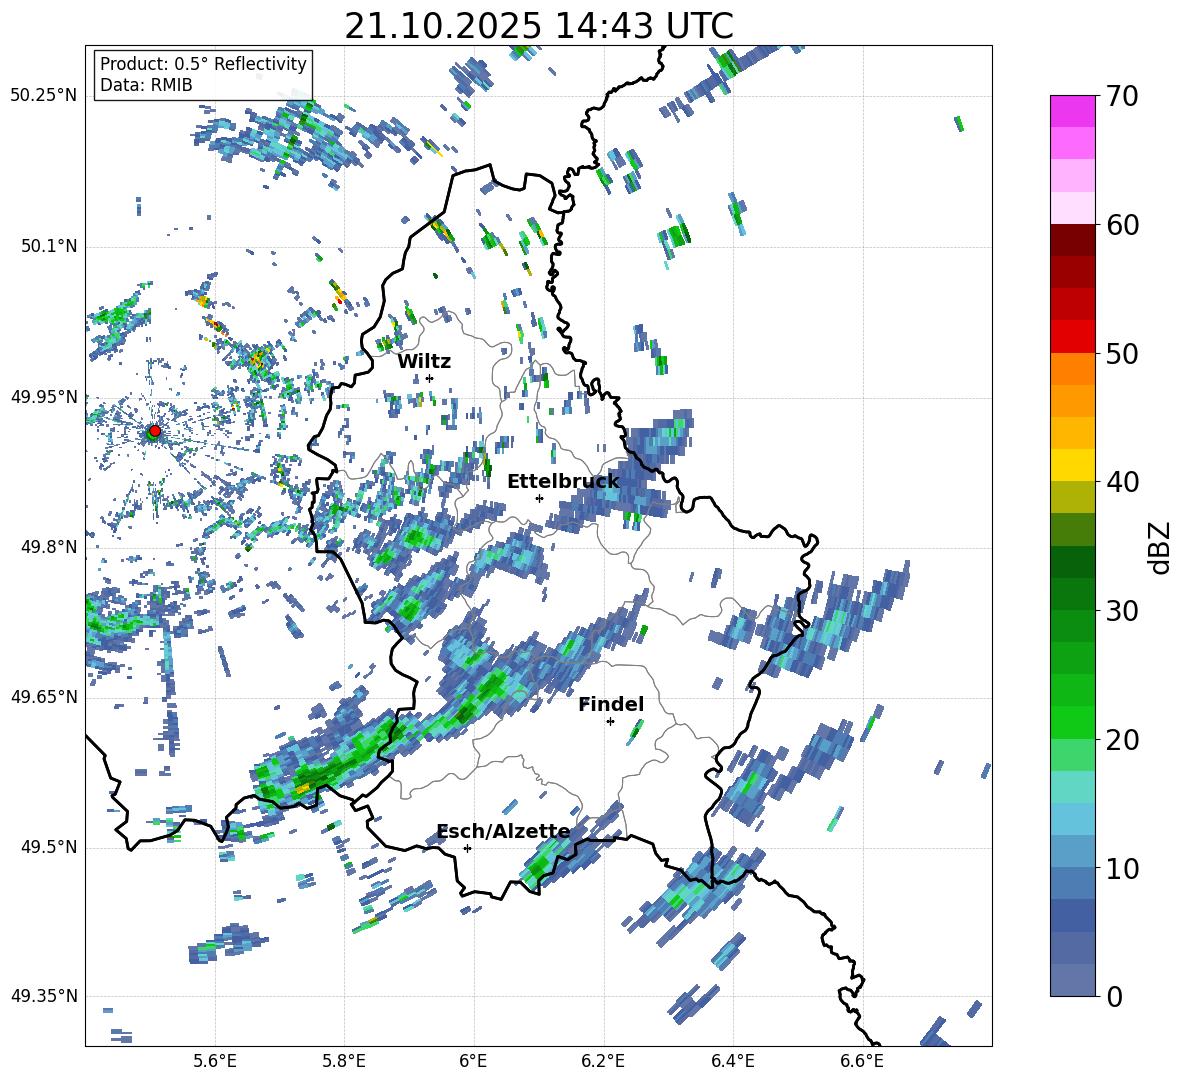Viewport: 1184px width, 1081px height.
Task: Select the Findel city label
Action: (611, 704)
